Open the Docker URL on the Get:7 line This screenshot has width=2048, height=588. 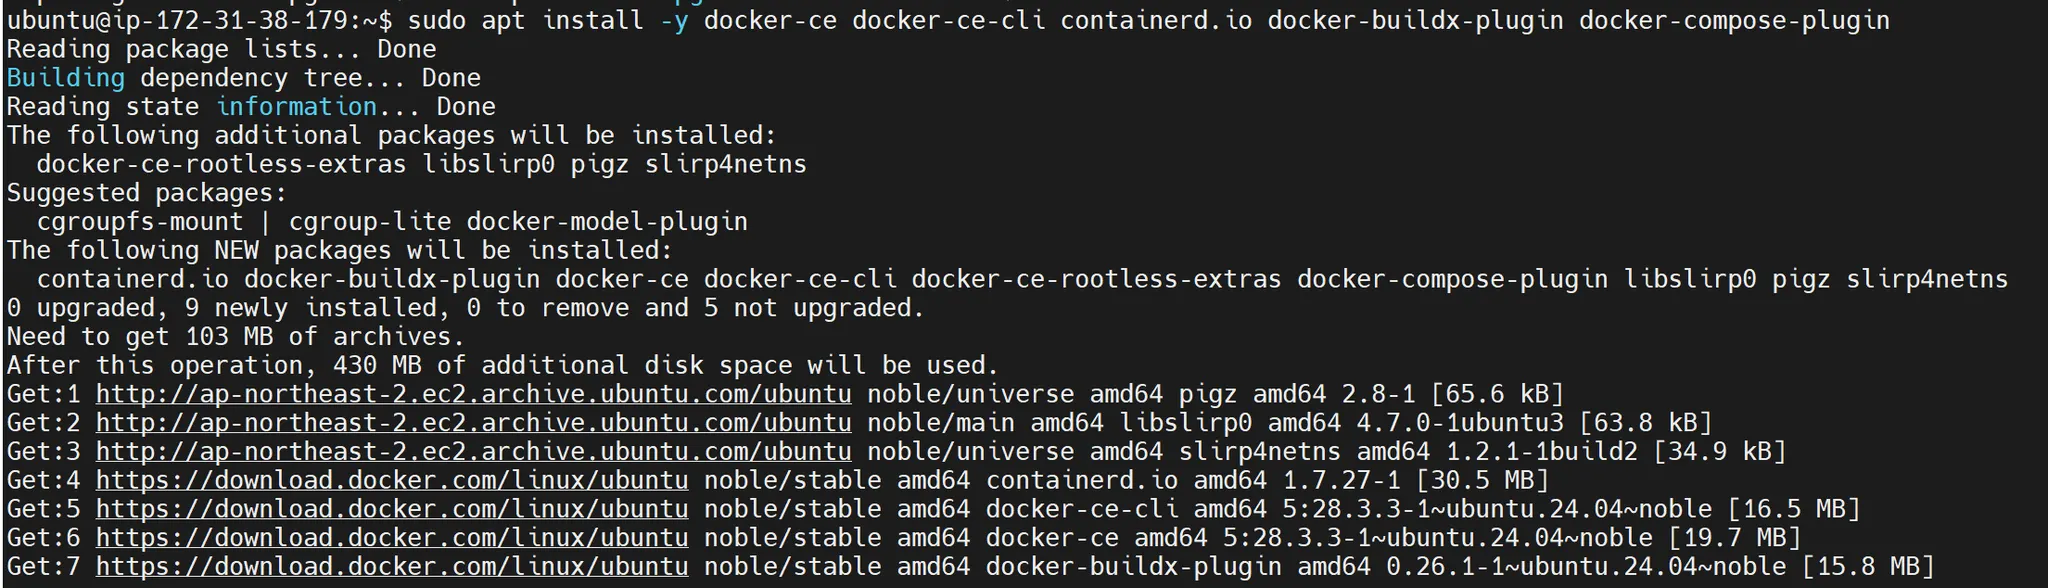pos(392,567)
